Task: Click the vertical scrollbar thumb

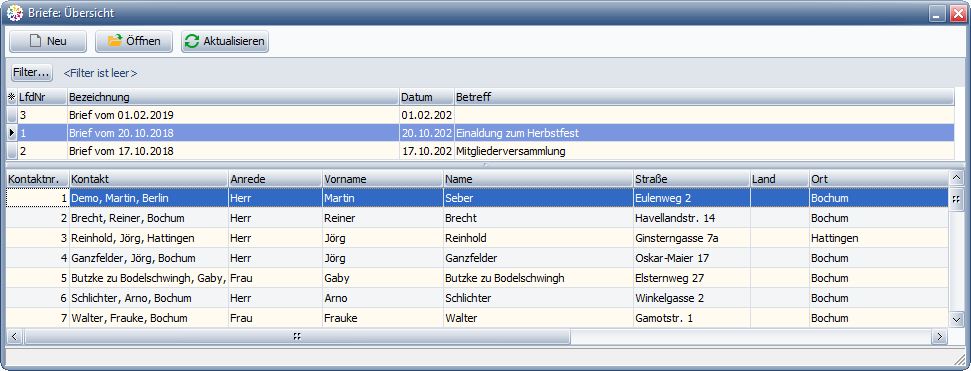Action: (x=957, y=199)
